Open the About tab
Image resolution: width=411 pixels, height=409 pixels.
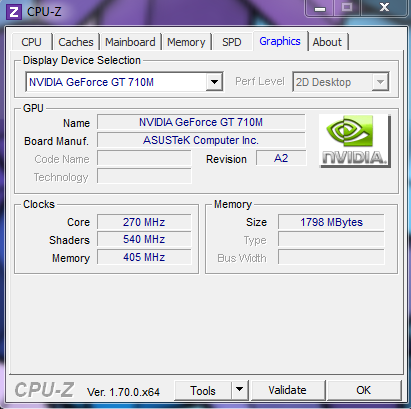[x=327, y=42]
